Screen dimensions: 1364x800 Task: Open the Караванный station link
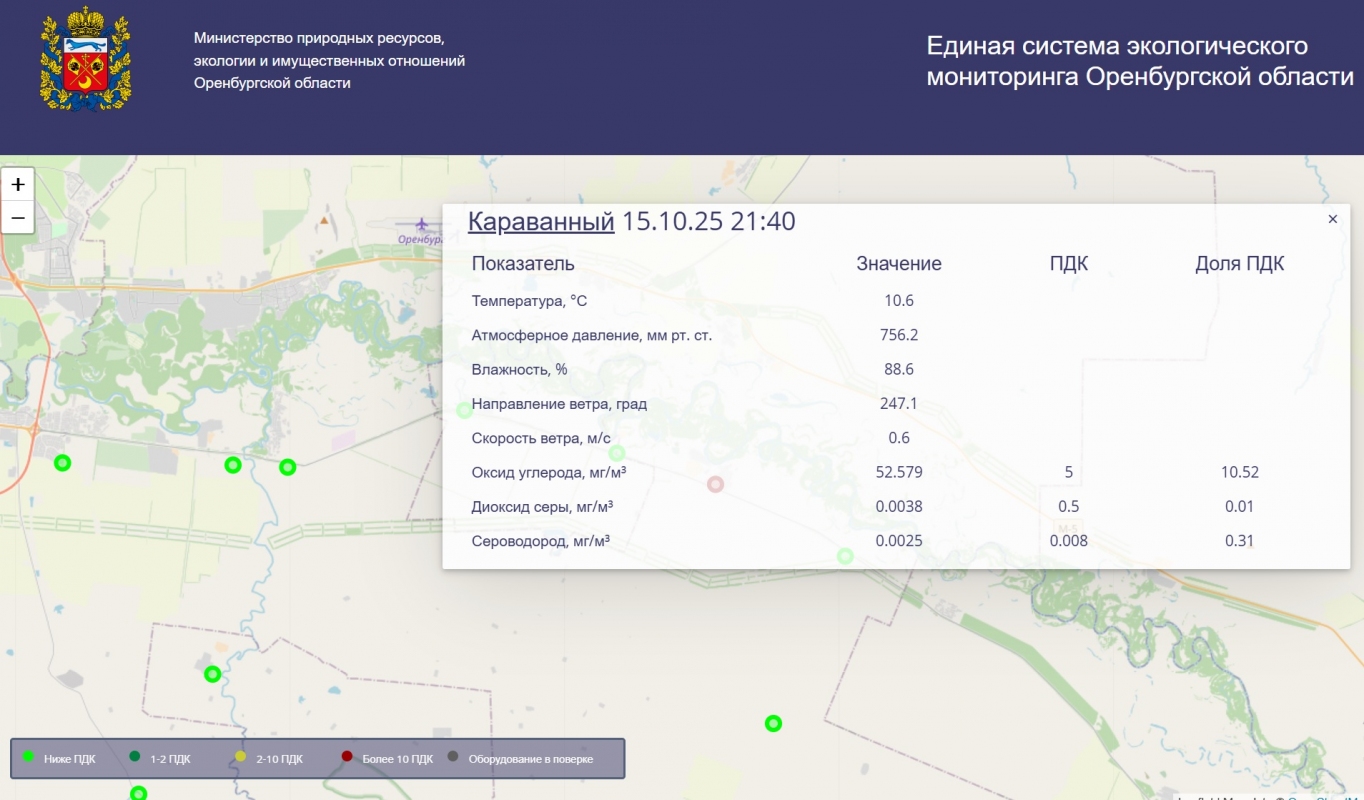click(x=541, y=221)
